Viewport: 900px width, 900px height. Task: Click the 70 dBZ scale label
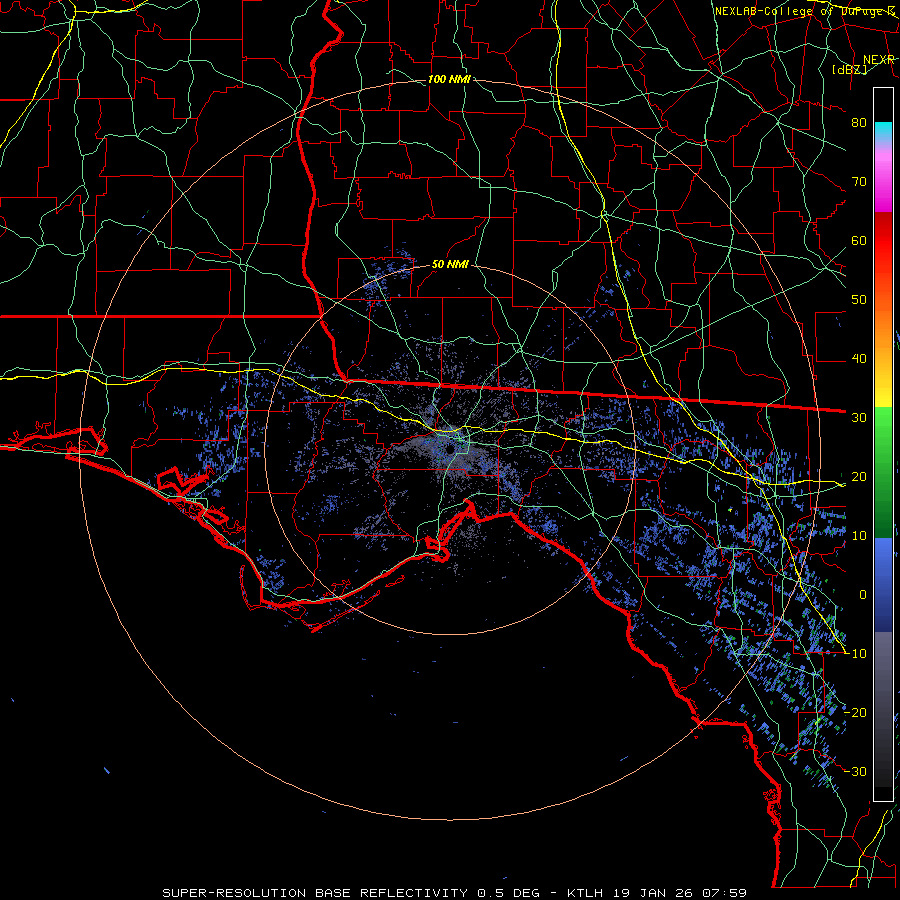(859, 181)
